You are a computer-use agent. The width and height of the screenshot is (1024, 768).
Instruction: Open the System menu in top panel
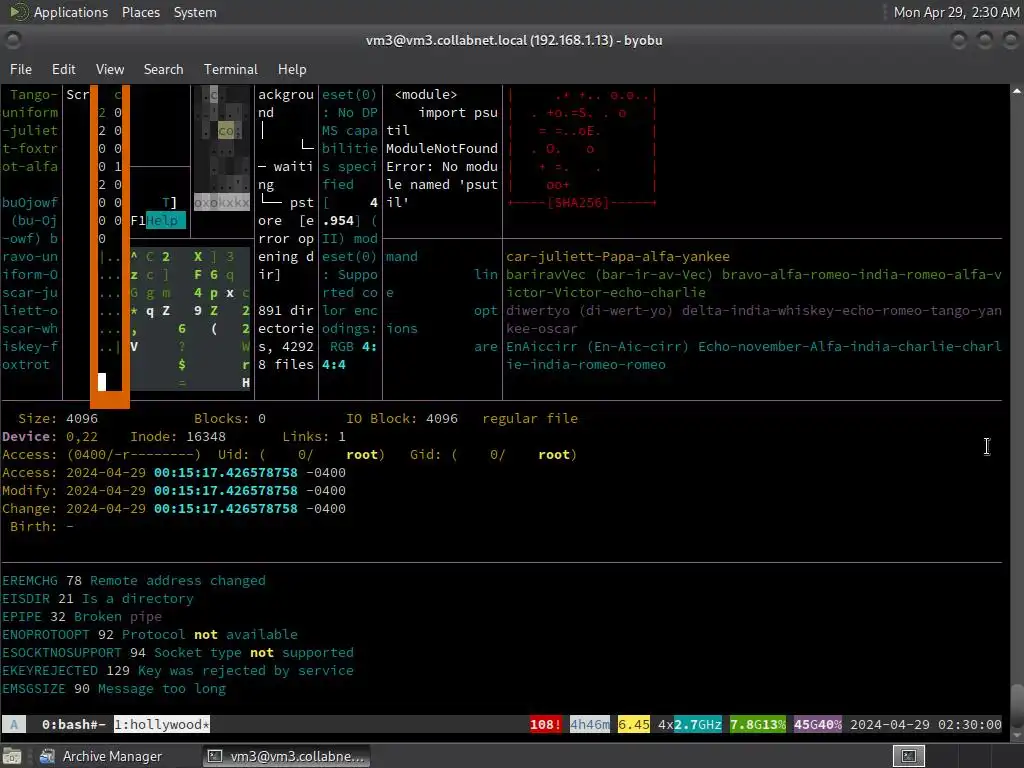tap(195, 12)
